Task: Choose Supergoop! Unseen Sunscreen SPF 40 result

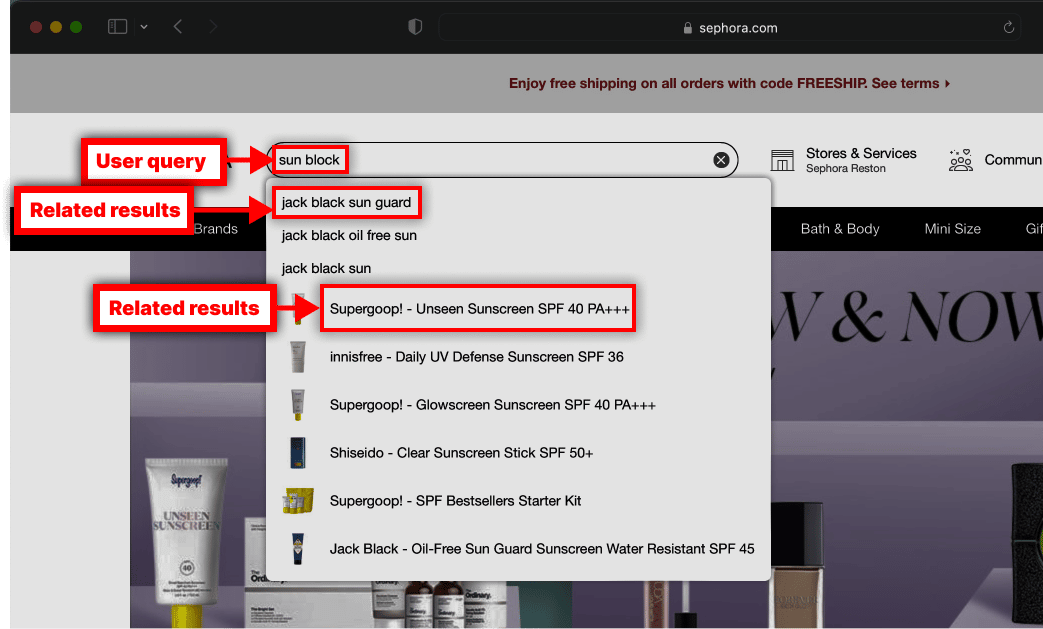Action: [x=478, y=308]
